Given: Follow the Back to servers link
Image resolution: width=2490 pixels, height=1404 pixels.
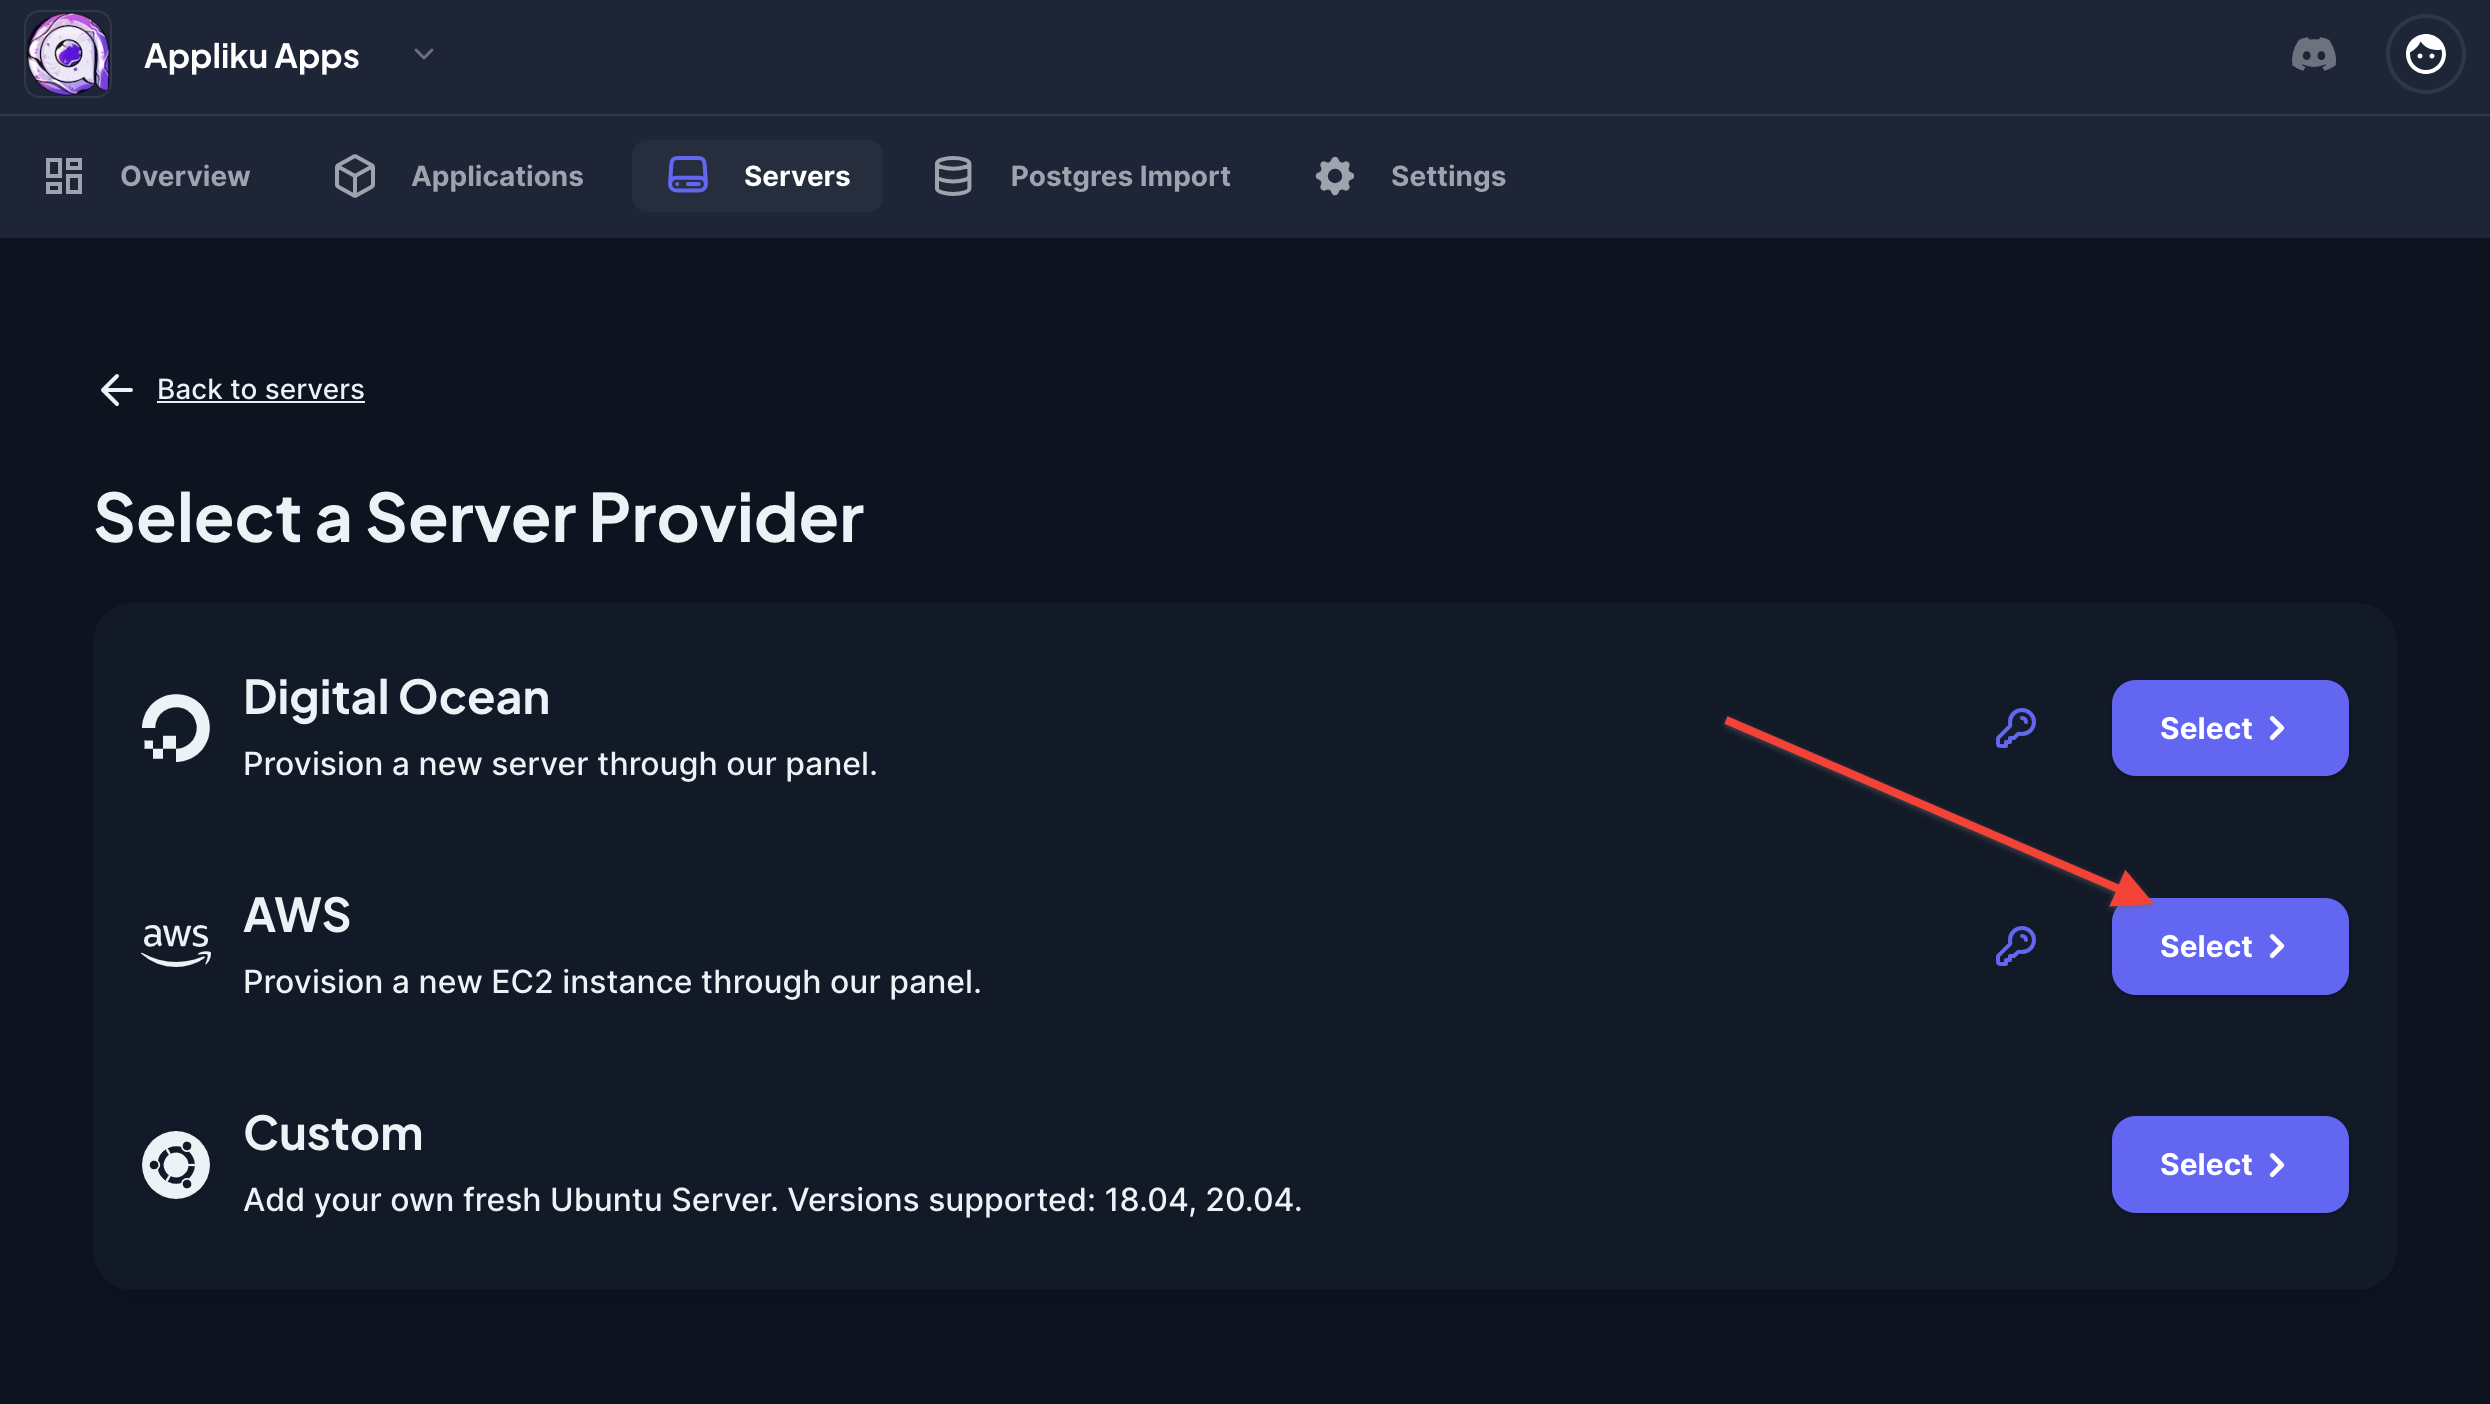Looking at the screenshot, I should pyautogui.click(x=260, y=389).
